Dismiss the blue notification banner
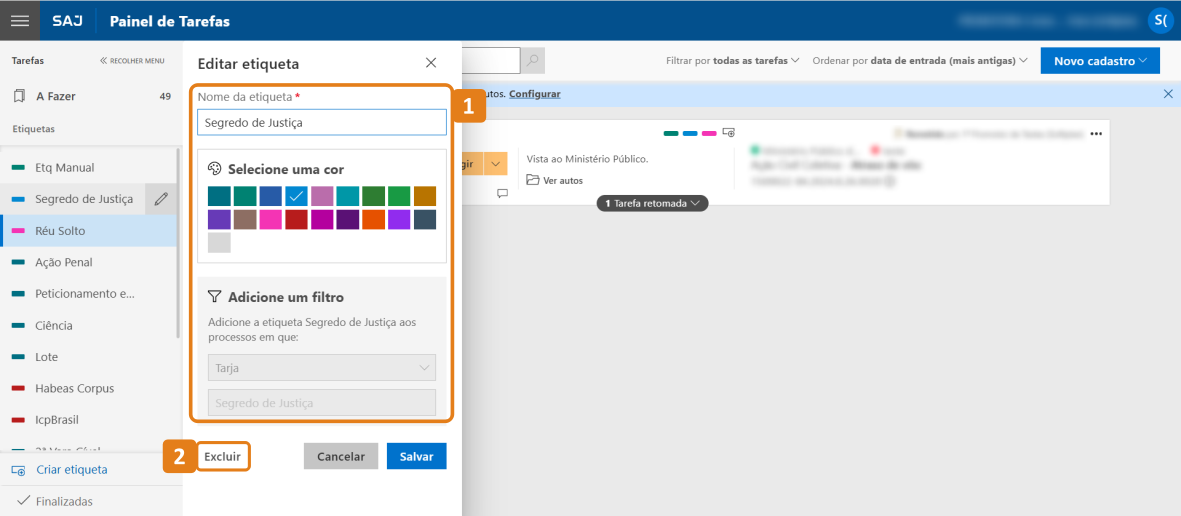 point(1167,94)
